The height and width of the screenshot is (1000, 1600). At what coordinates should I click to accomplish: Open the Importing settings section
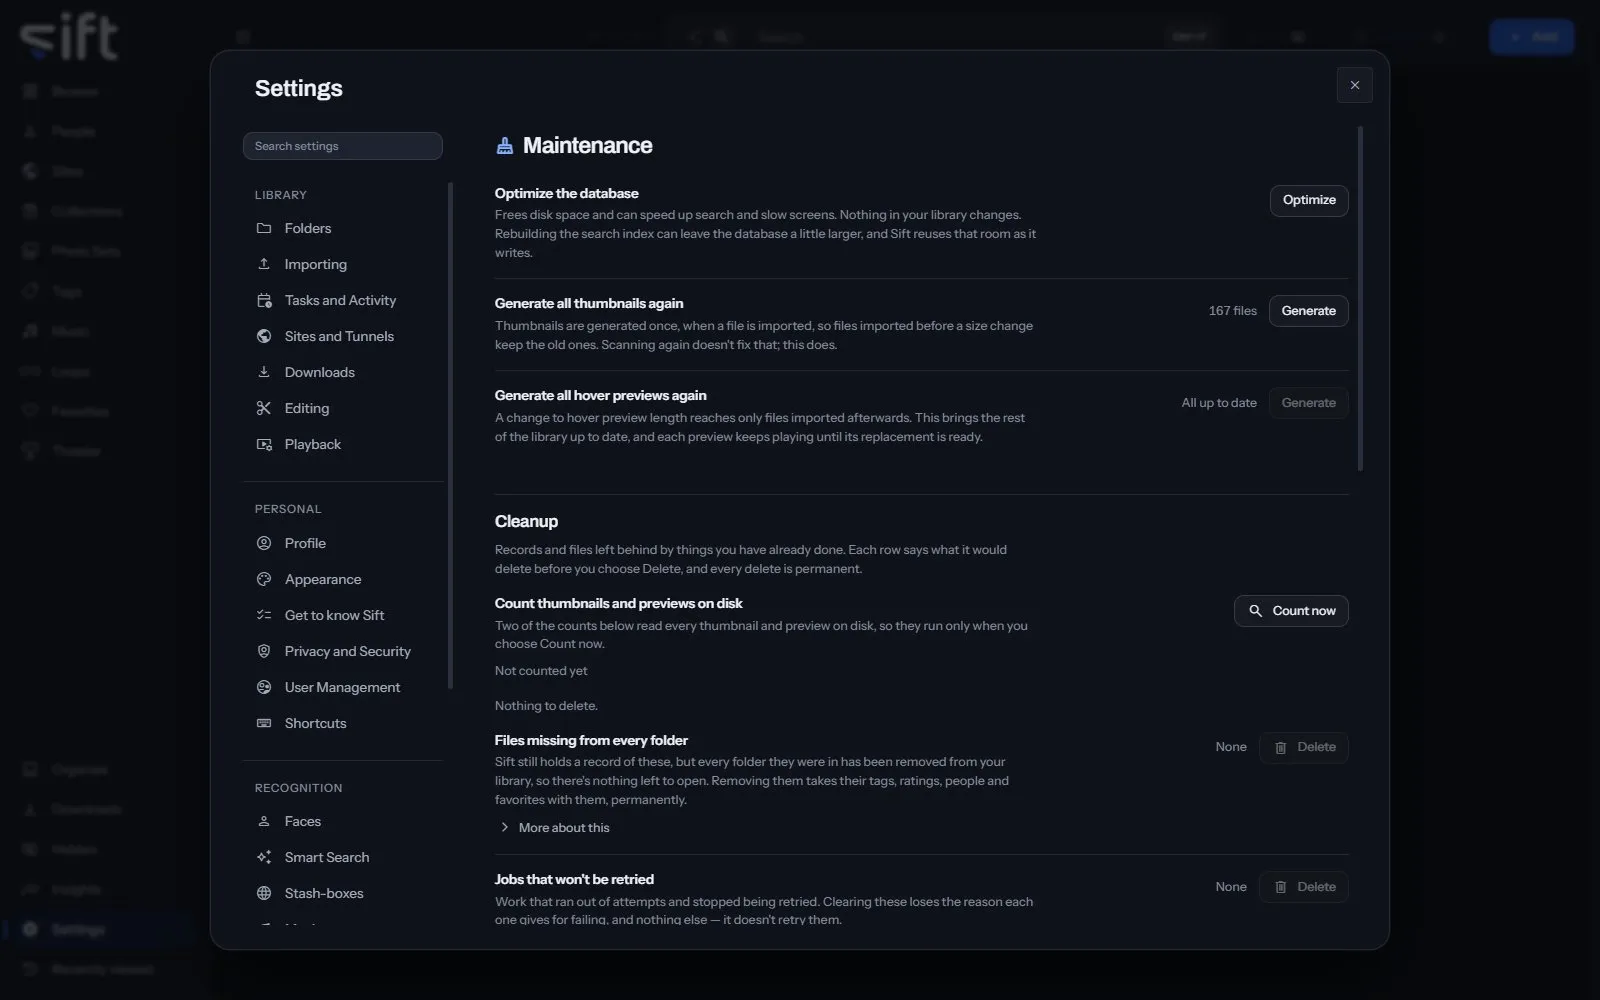(343, 264)
